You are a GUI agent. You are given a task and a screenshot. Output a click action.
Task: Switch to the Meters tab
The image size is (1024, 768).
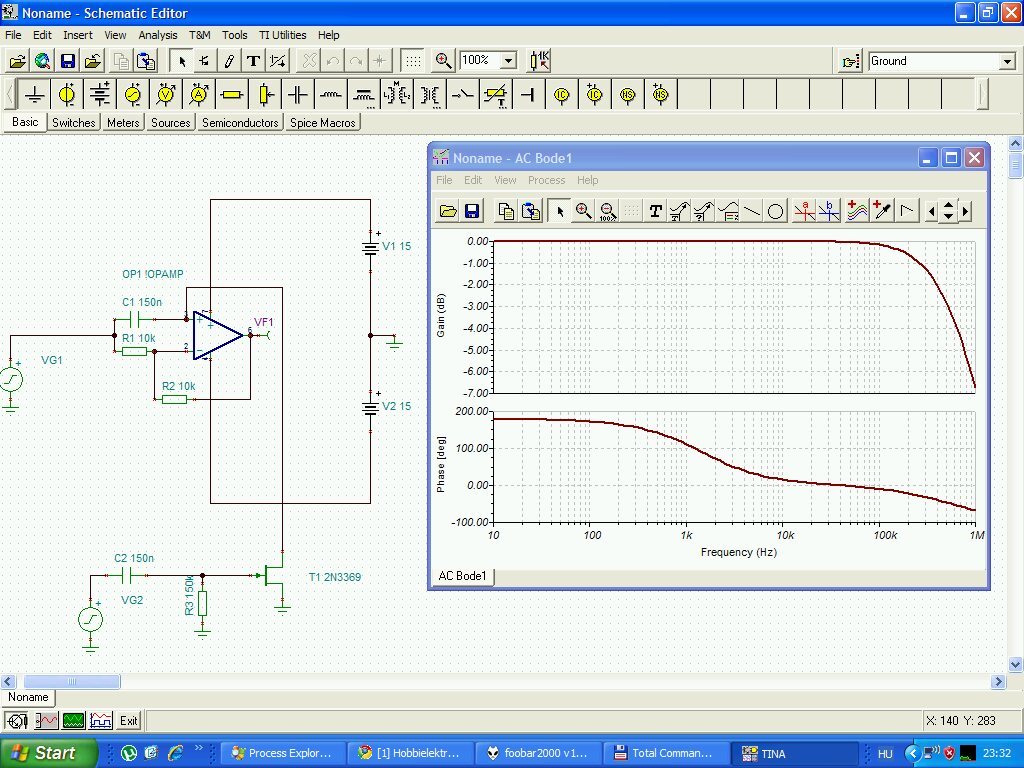coord(123,123)
